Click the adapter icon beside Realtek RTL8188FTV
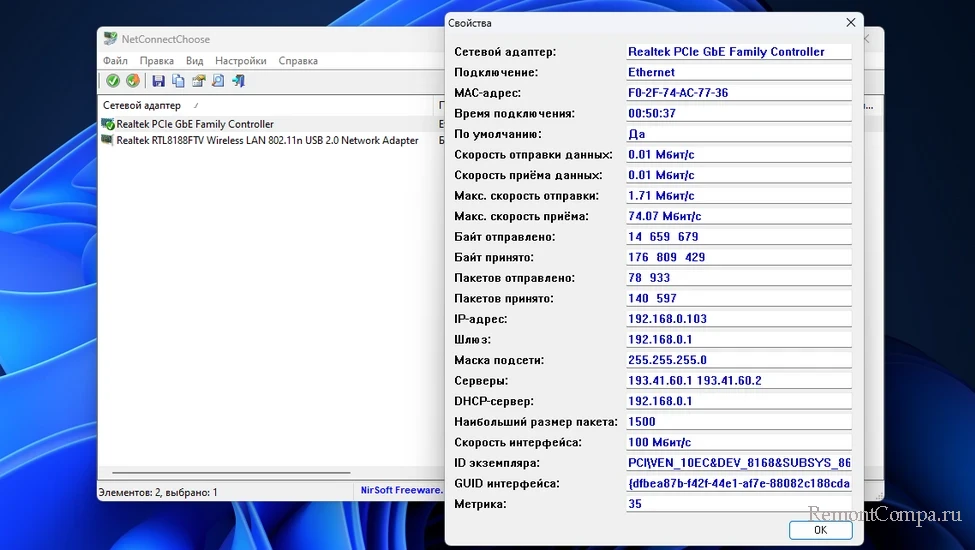This screenshot has width=975, height=550. tap(108, 140)
